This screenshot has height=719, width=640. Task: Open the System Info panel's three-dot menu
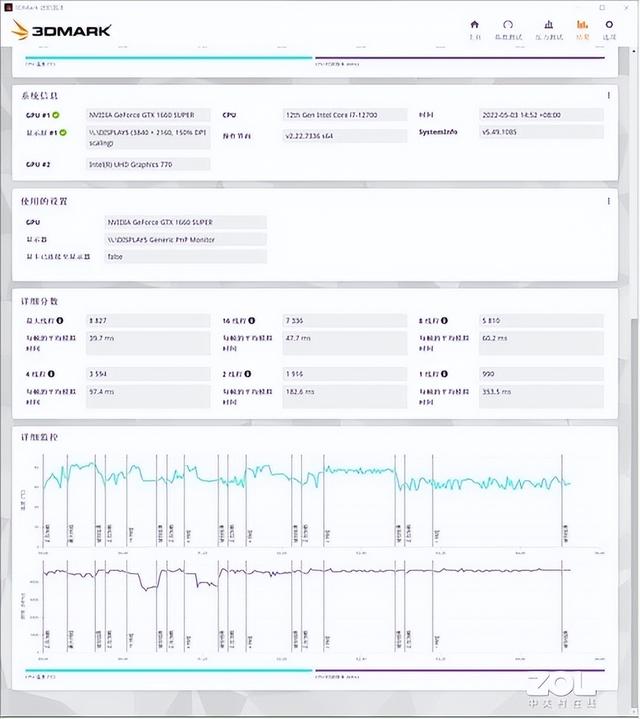point(608,95)
